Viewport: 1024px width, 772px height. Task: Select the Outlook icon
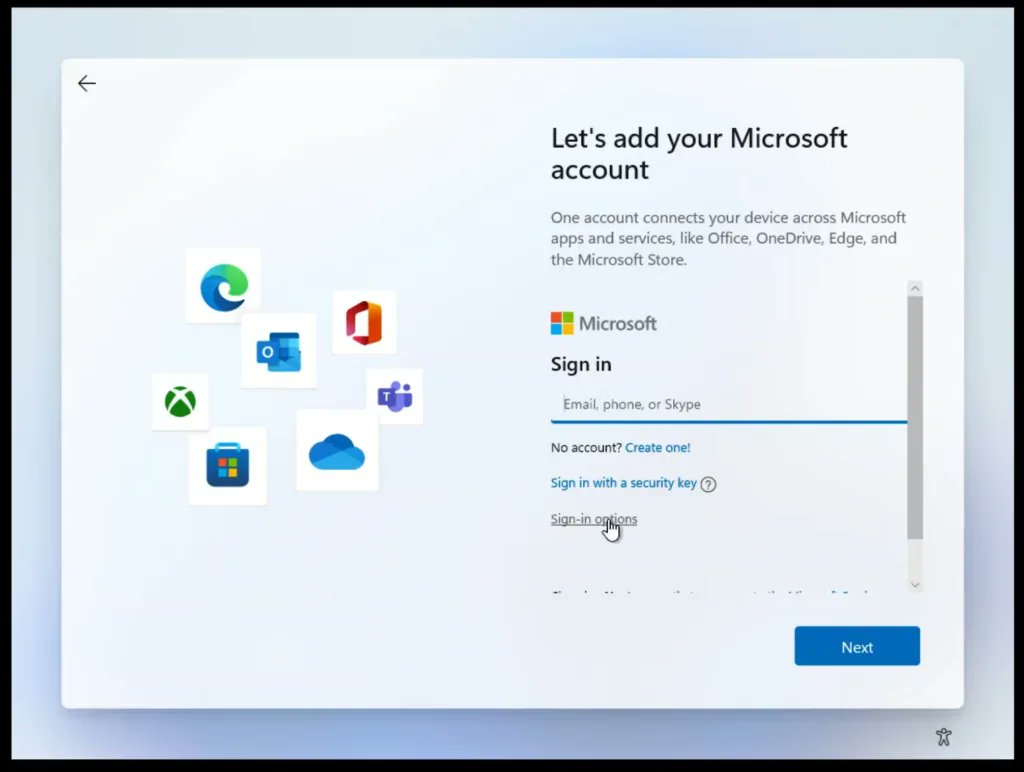(x=277, y=352)
